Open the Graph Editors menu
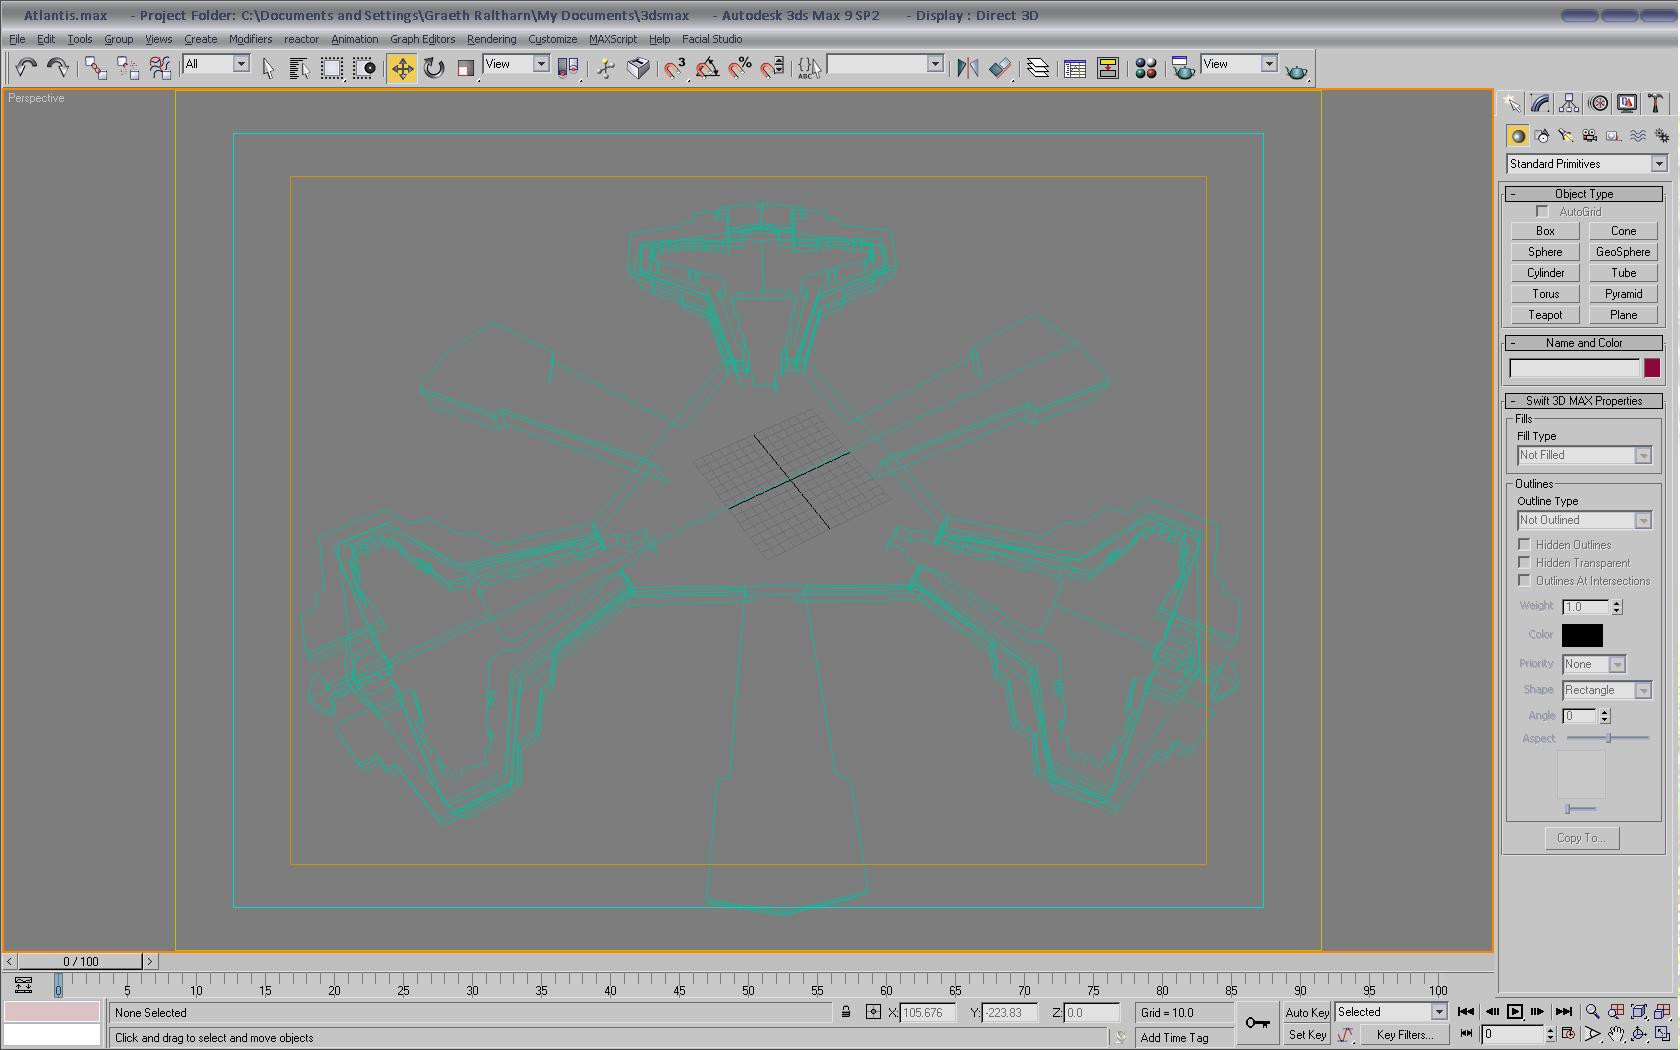This screenshot has height=1050, width=1680. [x=422, y=39]
